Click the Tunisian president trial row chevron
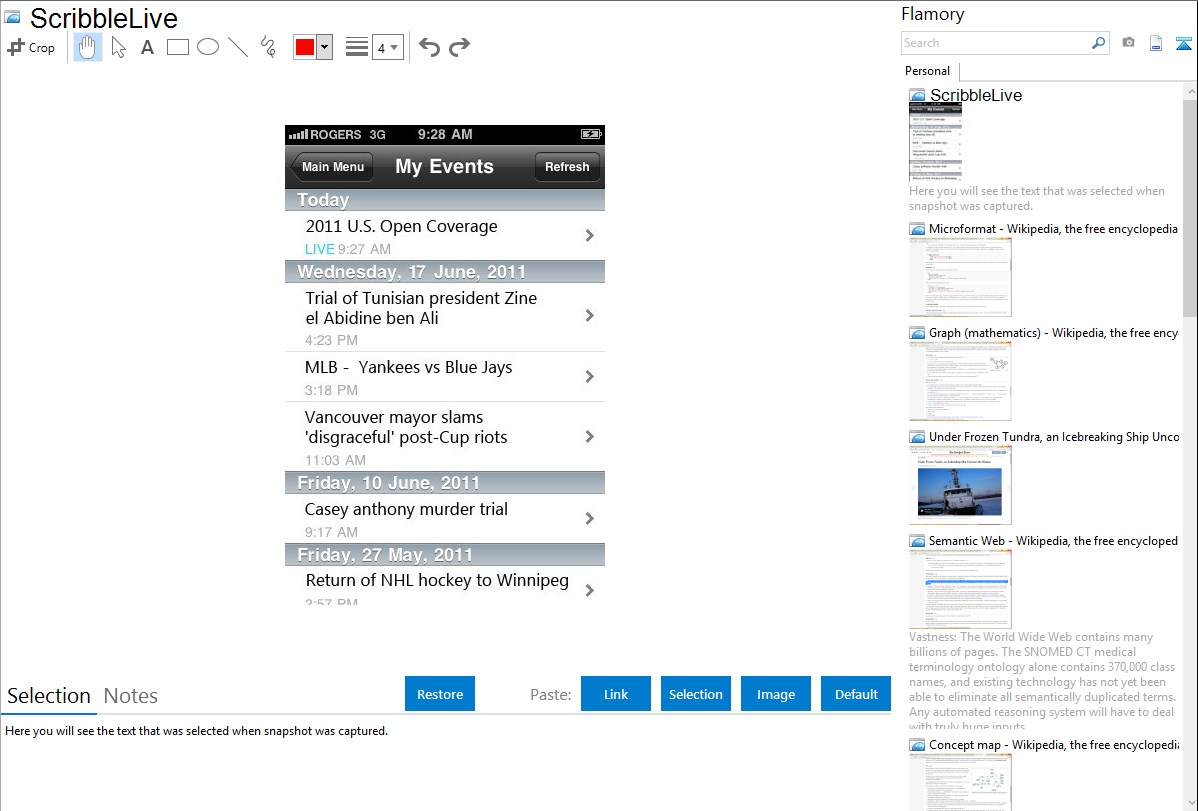1198x811 pixels. [x=589, y=316]
